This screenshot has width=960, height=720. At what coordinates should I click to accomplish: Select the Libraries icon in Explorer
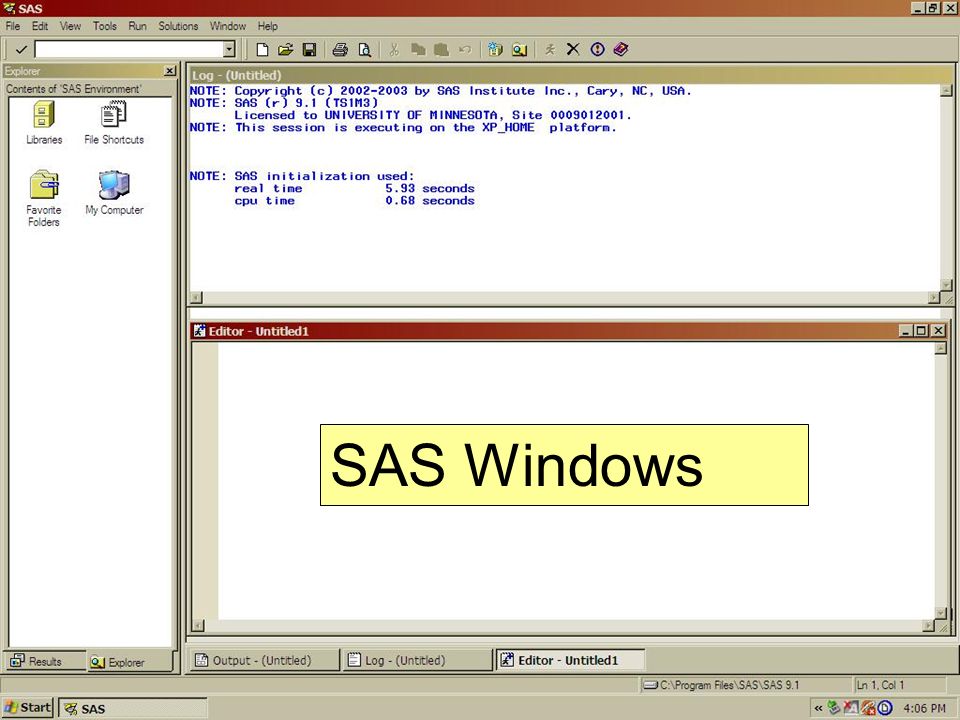click(43, 123)
